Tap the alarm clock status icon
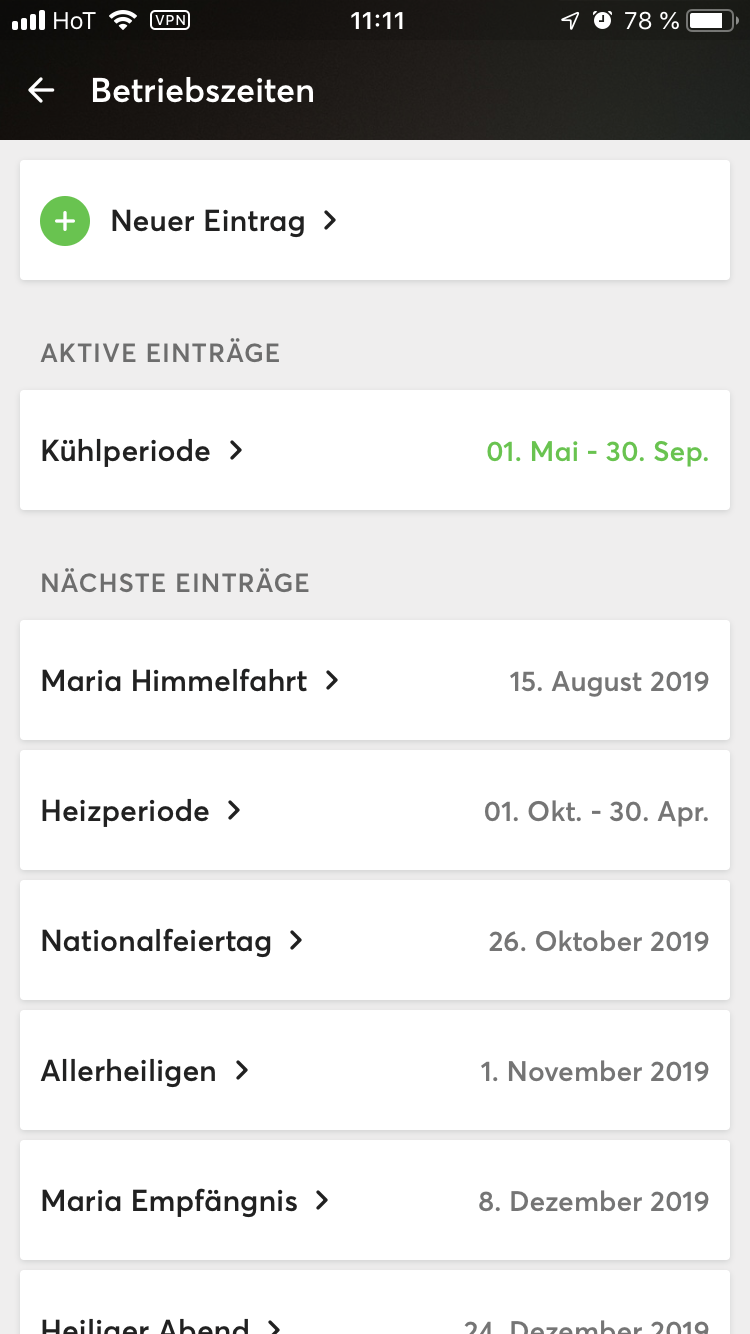This screenshot has height=1334, width=750. pos(602,20)
